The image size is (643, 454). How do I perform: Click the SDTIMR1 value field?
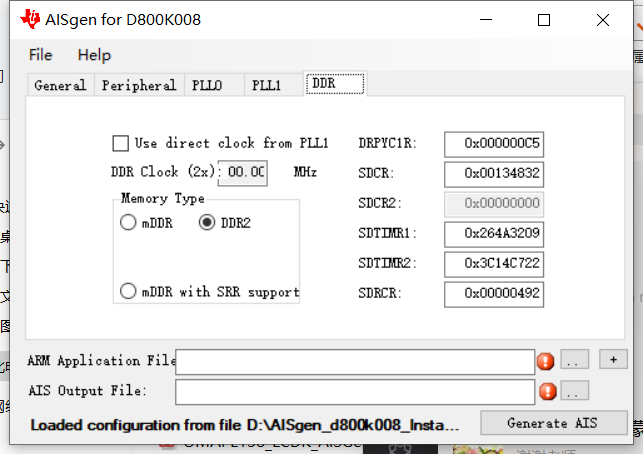pyautogui.click(x=494, y=234)
